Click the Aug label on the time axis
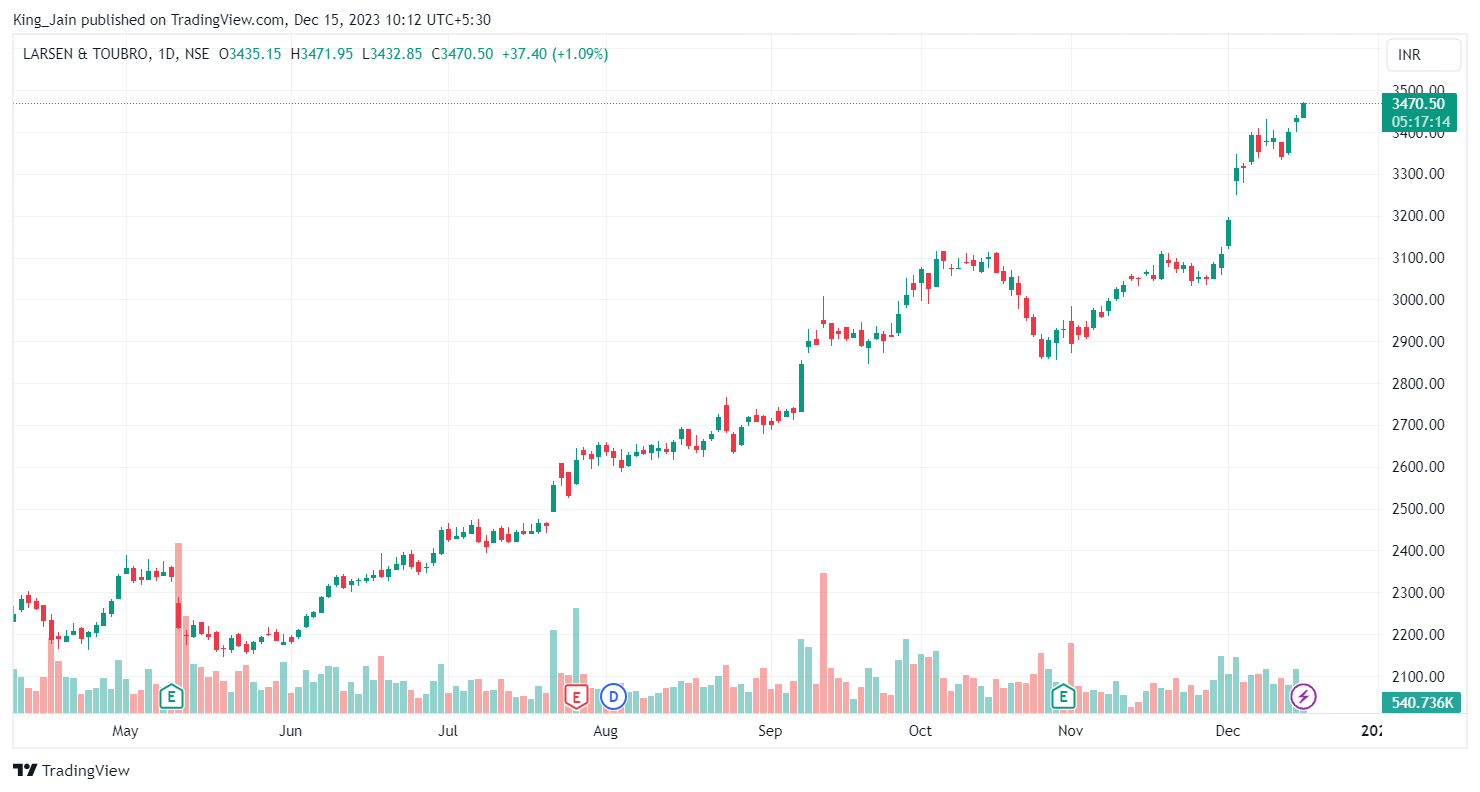 pos(606,731)
